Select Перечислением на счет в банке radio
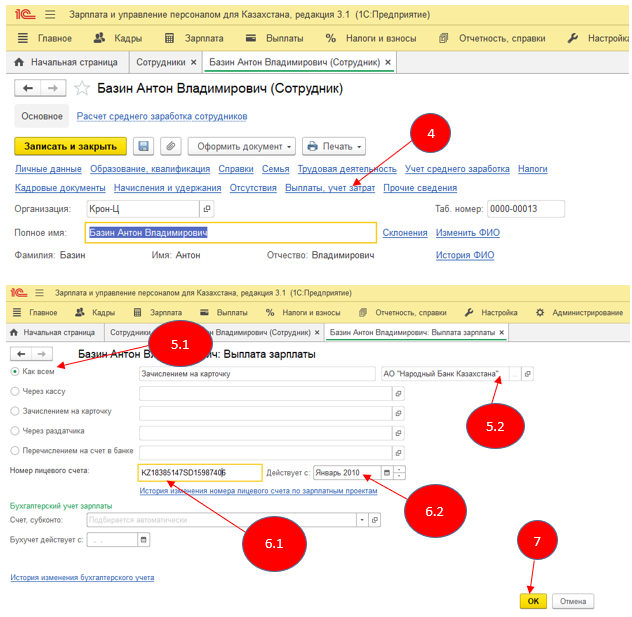Image resolution: width=632 pixels, height=617 pixels. 15,451
